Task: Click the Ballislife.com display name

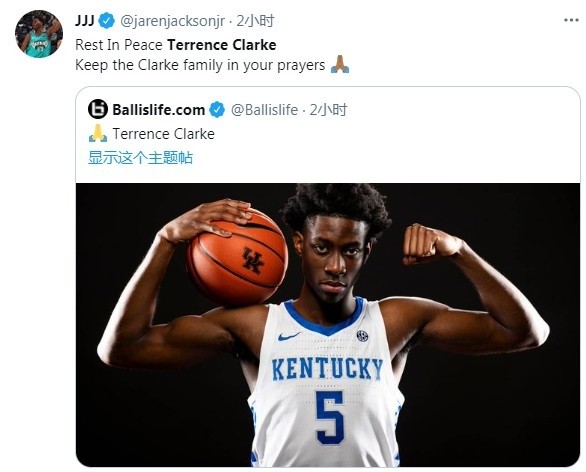Action: coord(158,110)
